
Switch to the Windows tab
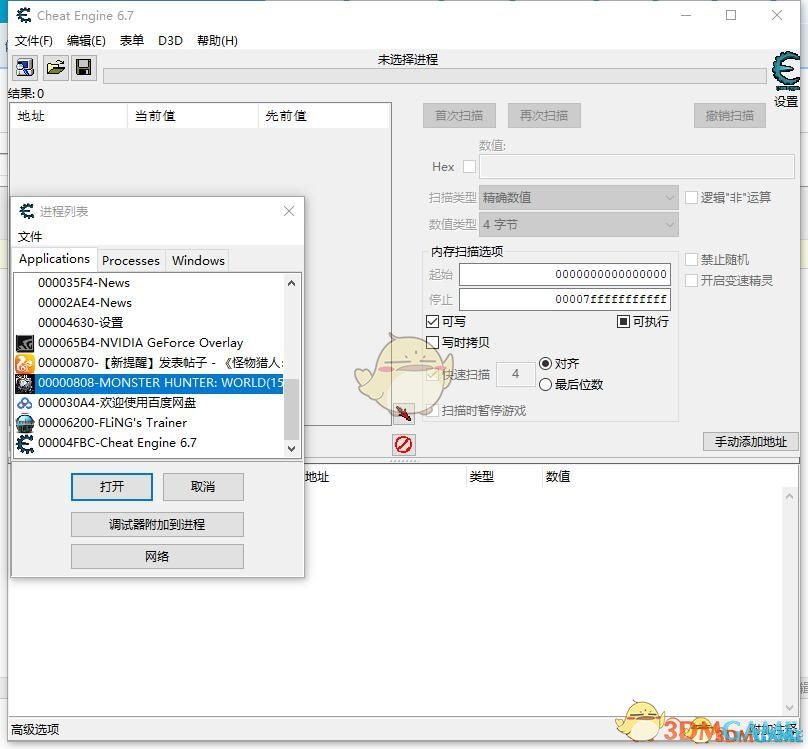(198, 261)
